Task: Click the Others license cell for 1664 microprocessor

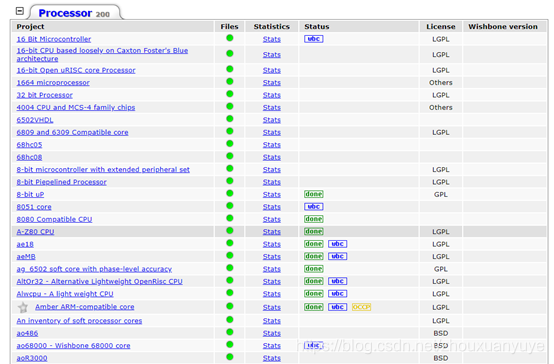Action: (441, 83)
